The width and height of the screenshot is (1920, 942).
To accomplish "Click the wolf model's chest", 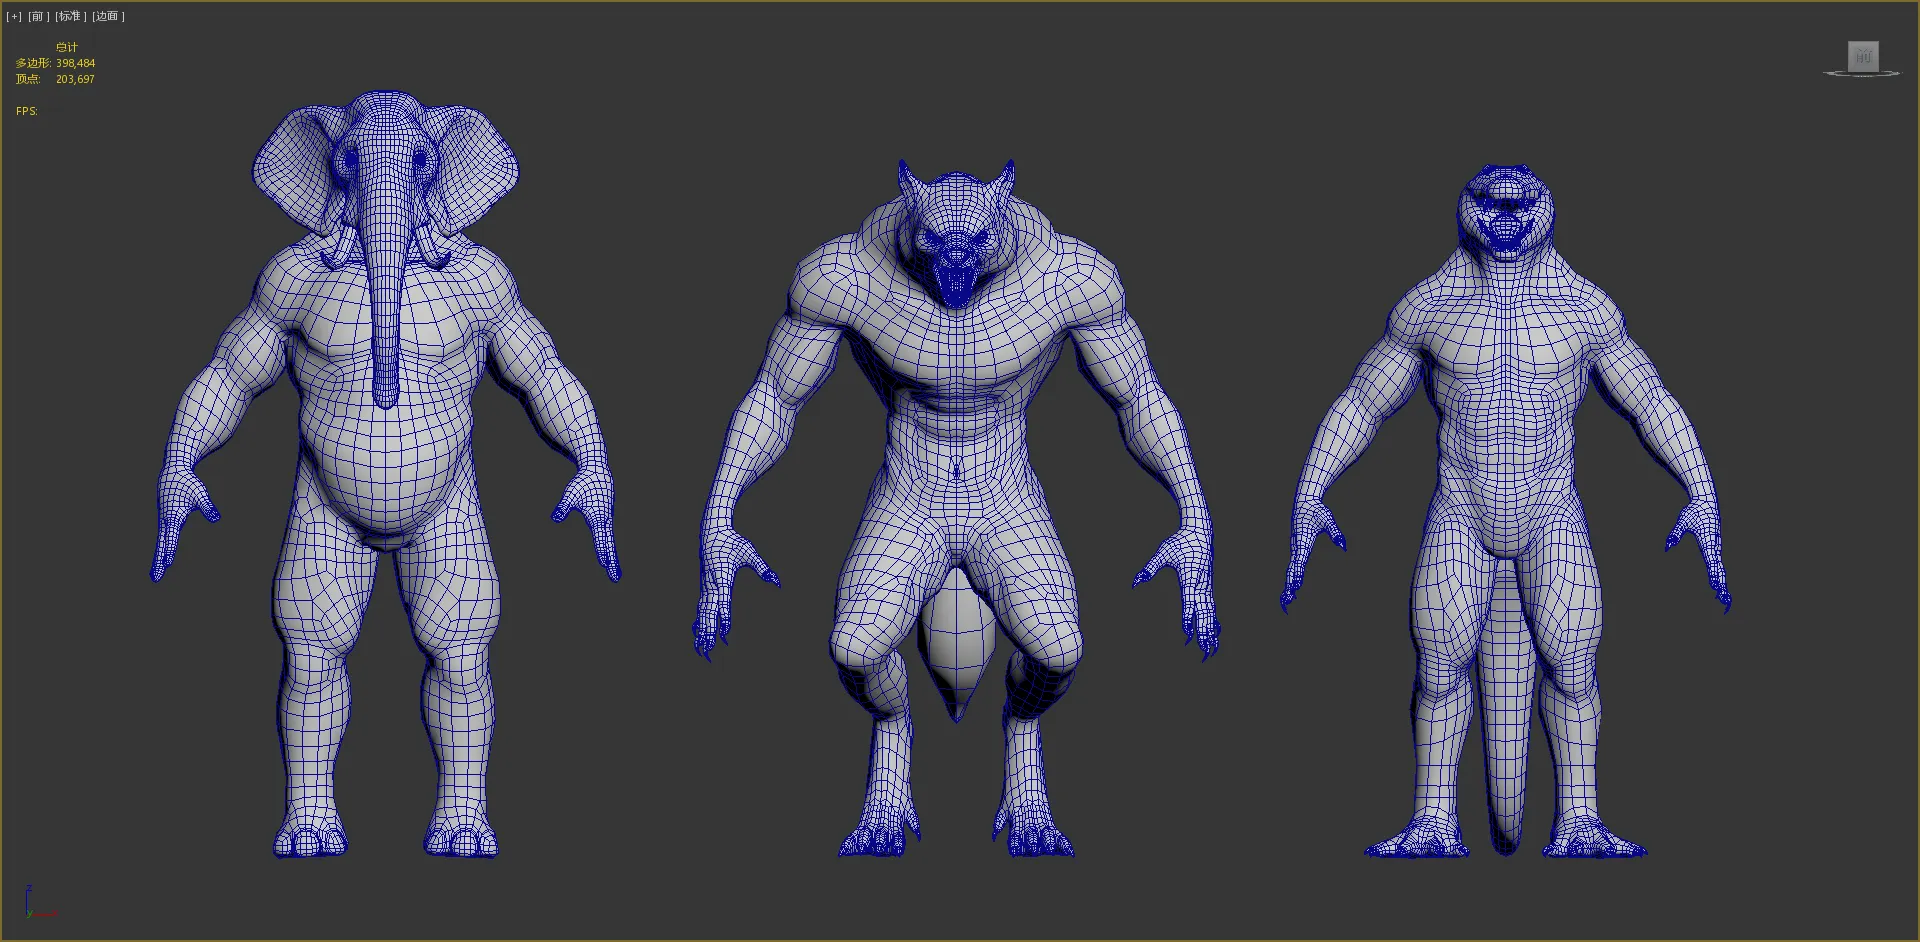I will 955,350.
